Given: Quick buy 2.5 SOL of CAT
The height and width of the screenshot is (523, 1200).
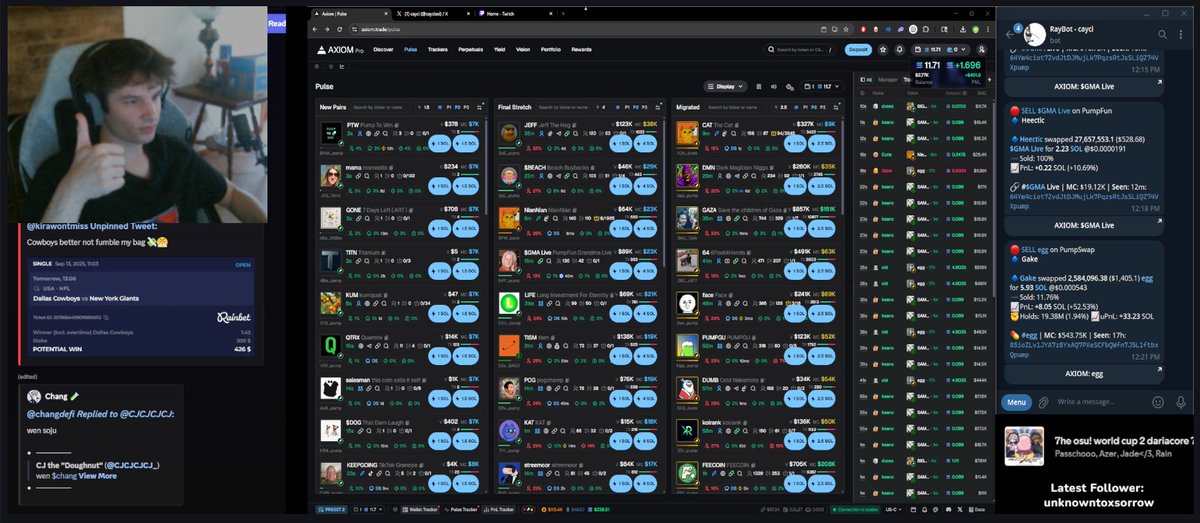Looking at the screenshot, I should [x=822, y=142].
